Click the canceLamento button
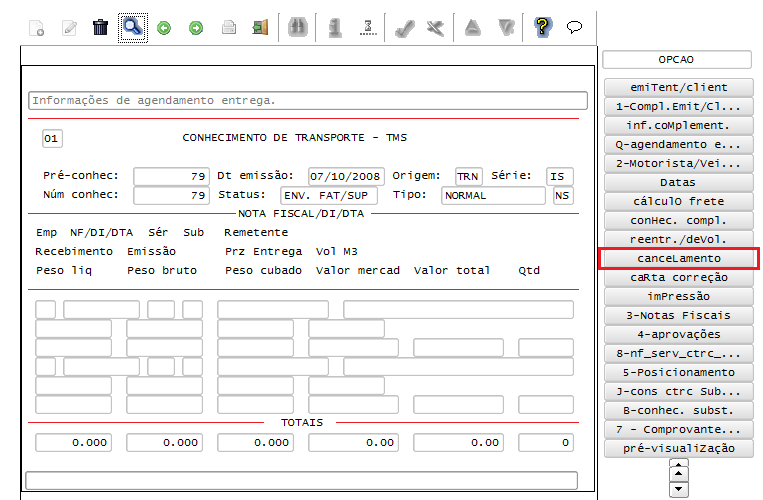Screen dimensions: 763x500 pyautogui.click(x=679, y=258)
